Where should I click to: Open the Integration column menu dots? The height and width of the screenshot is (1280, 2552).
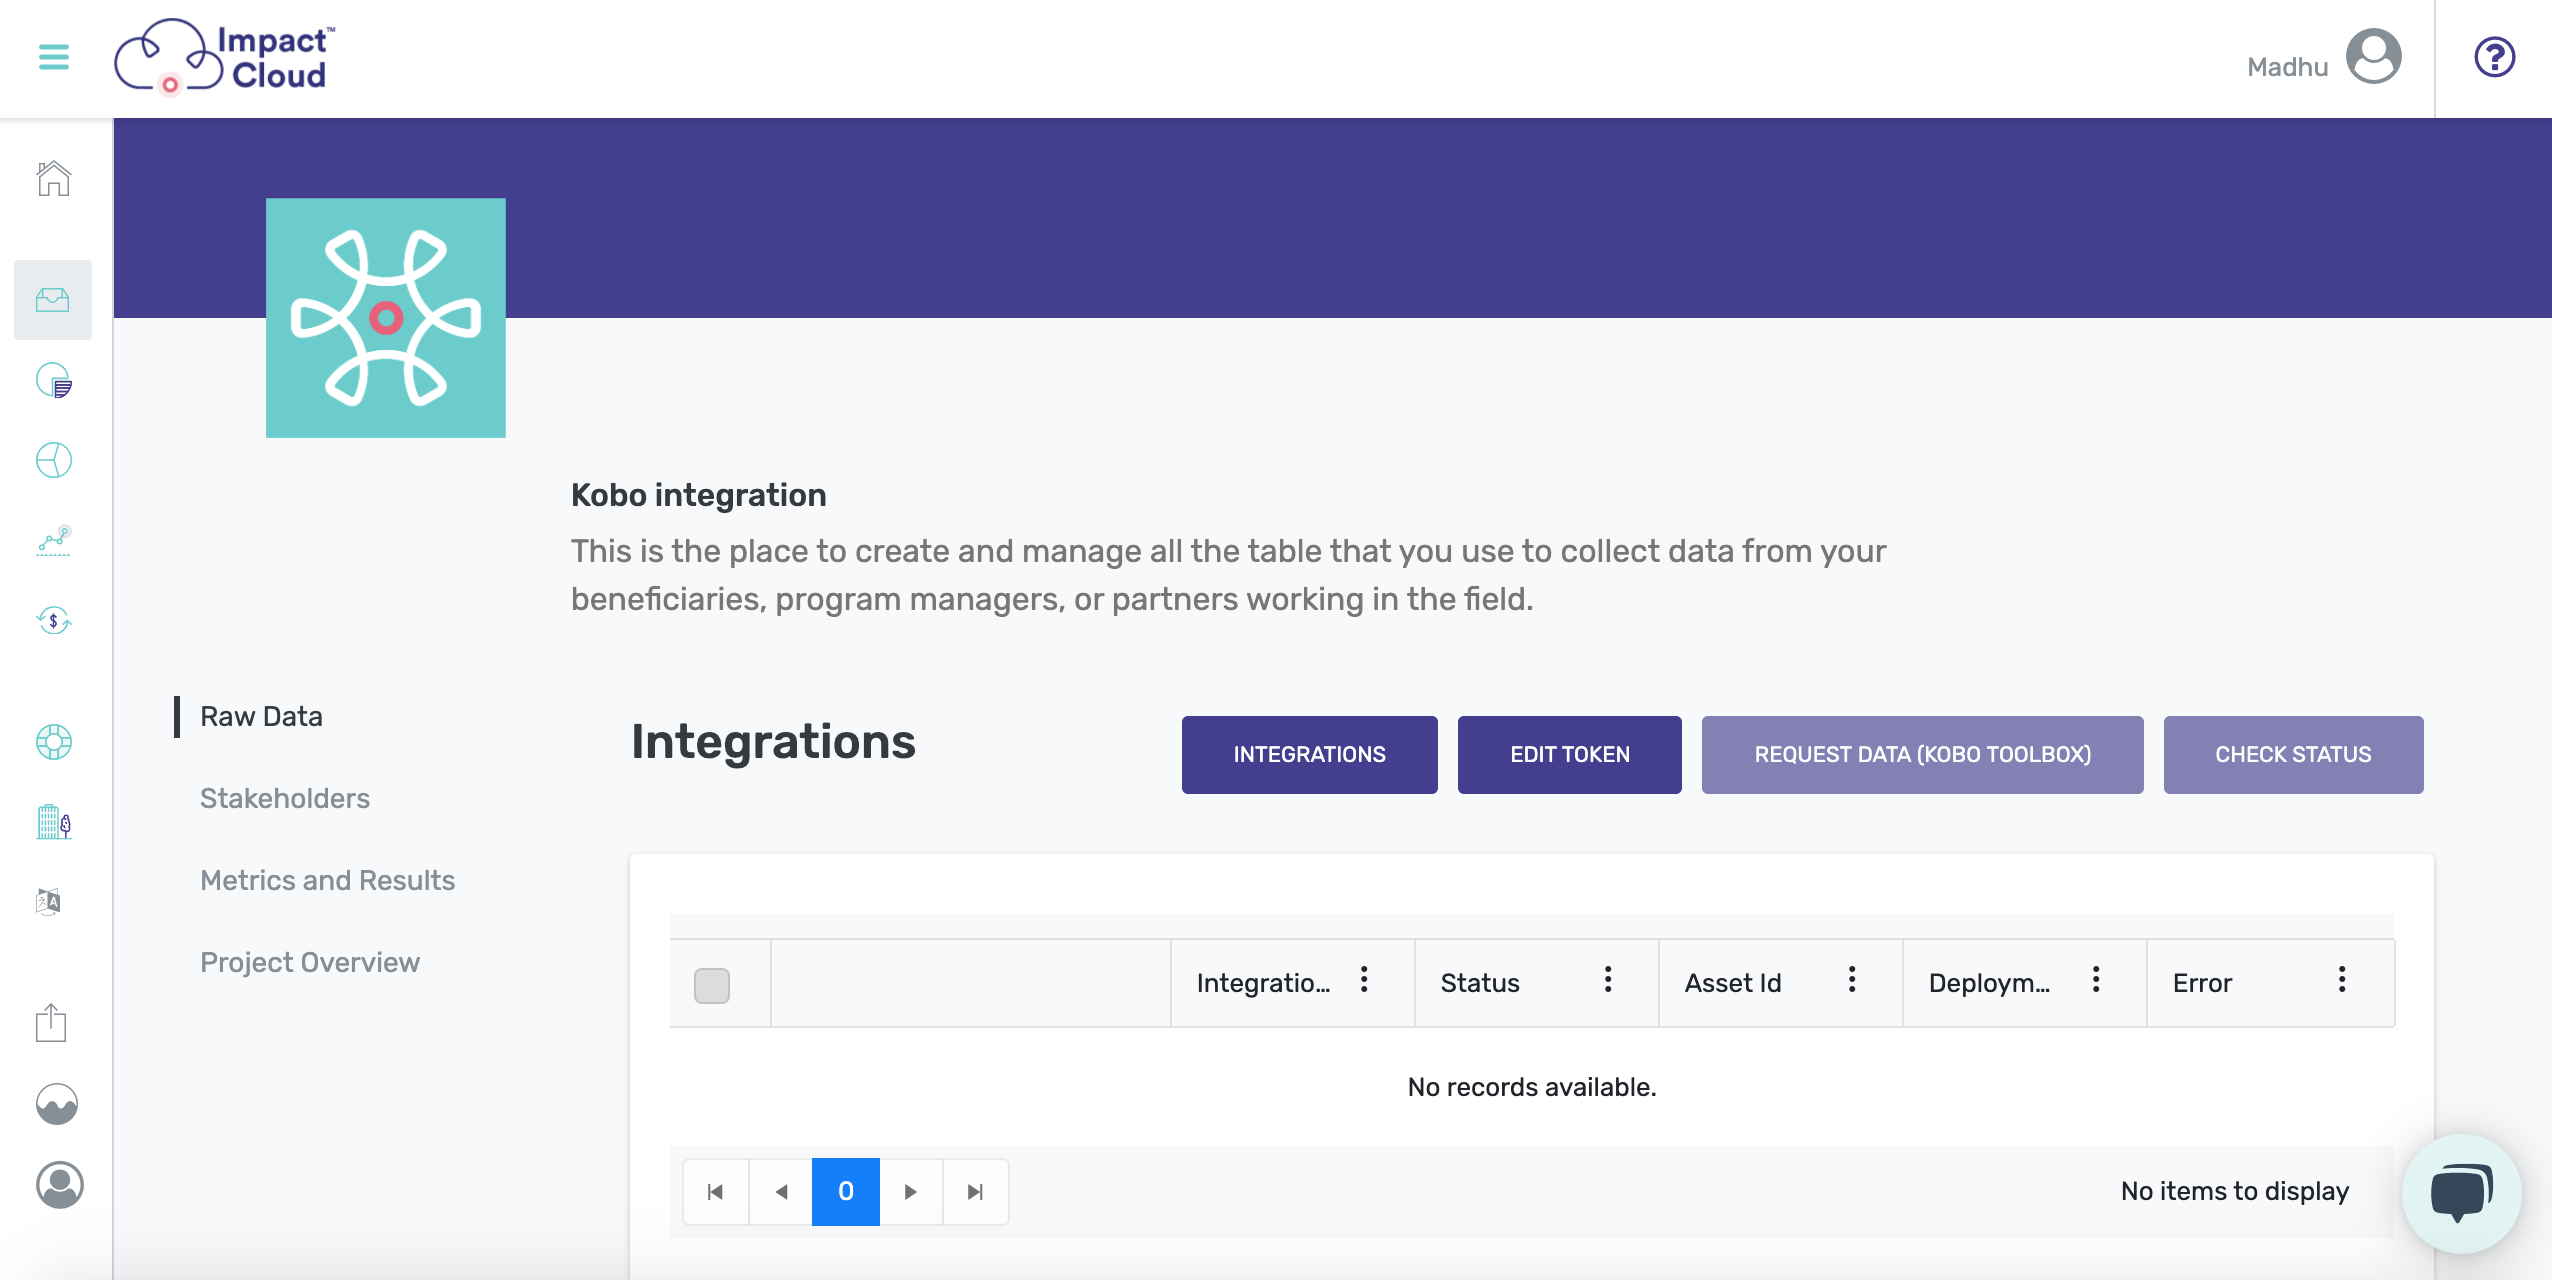(x=1364, y=980)
